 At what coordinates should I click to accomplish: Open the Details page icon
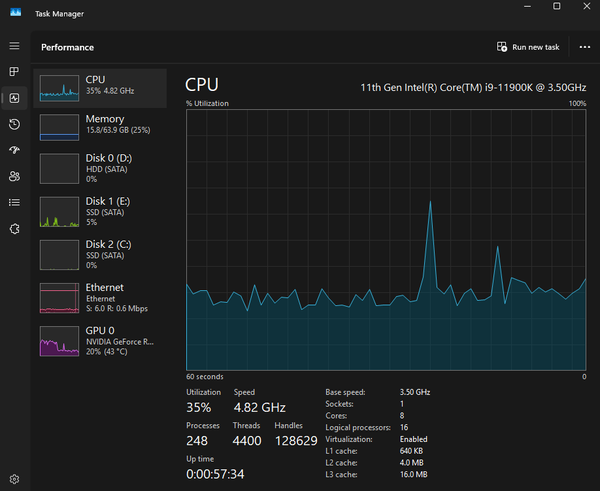click(14, 202)
